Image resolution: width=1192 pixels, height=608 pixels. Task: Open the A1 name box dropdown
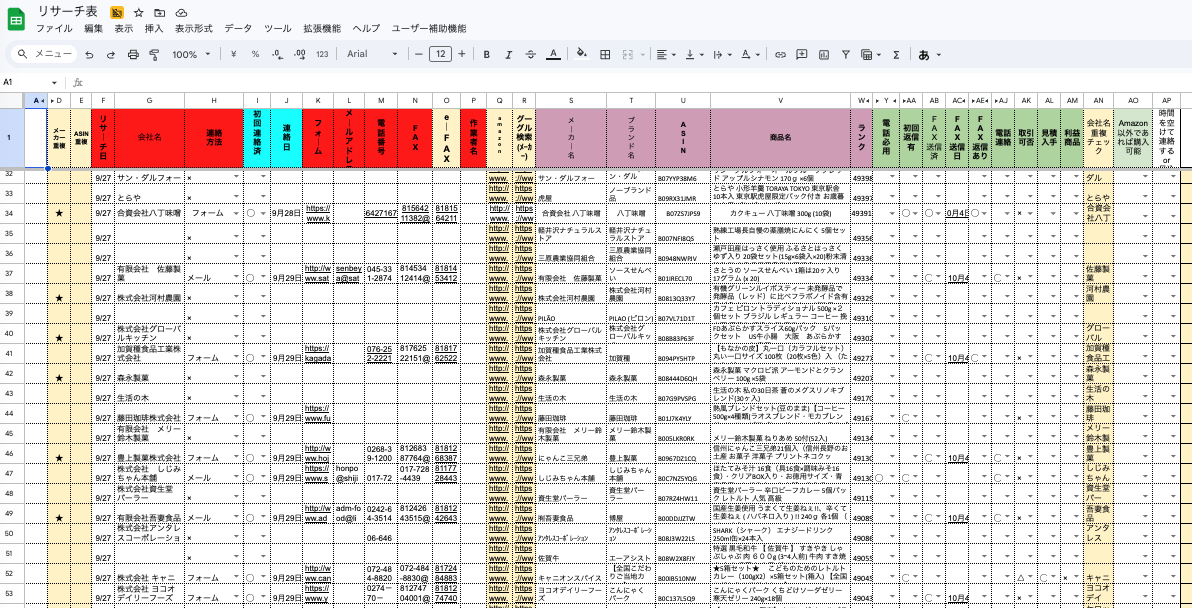[55, 82]
